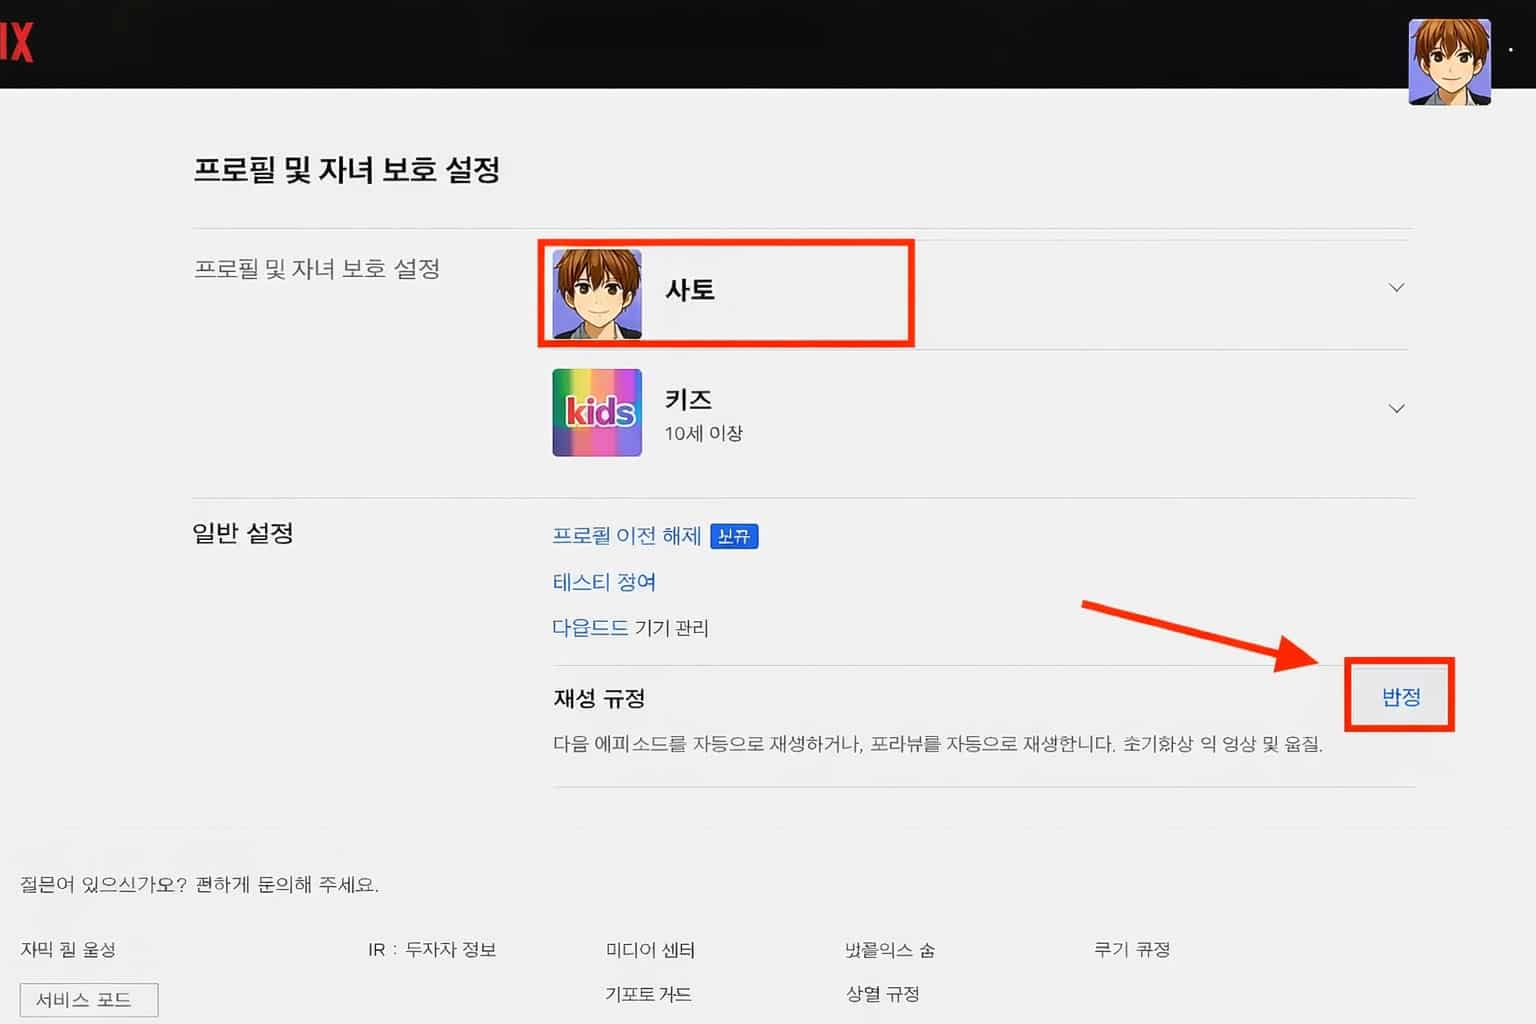Click the 기프트 카드 footer link
Viewport: 1536px width, 1024px height.
click(648, 994)
